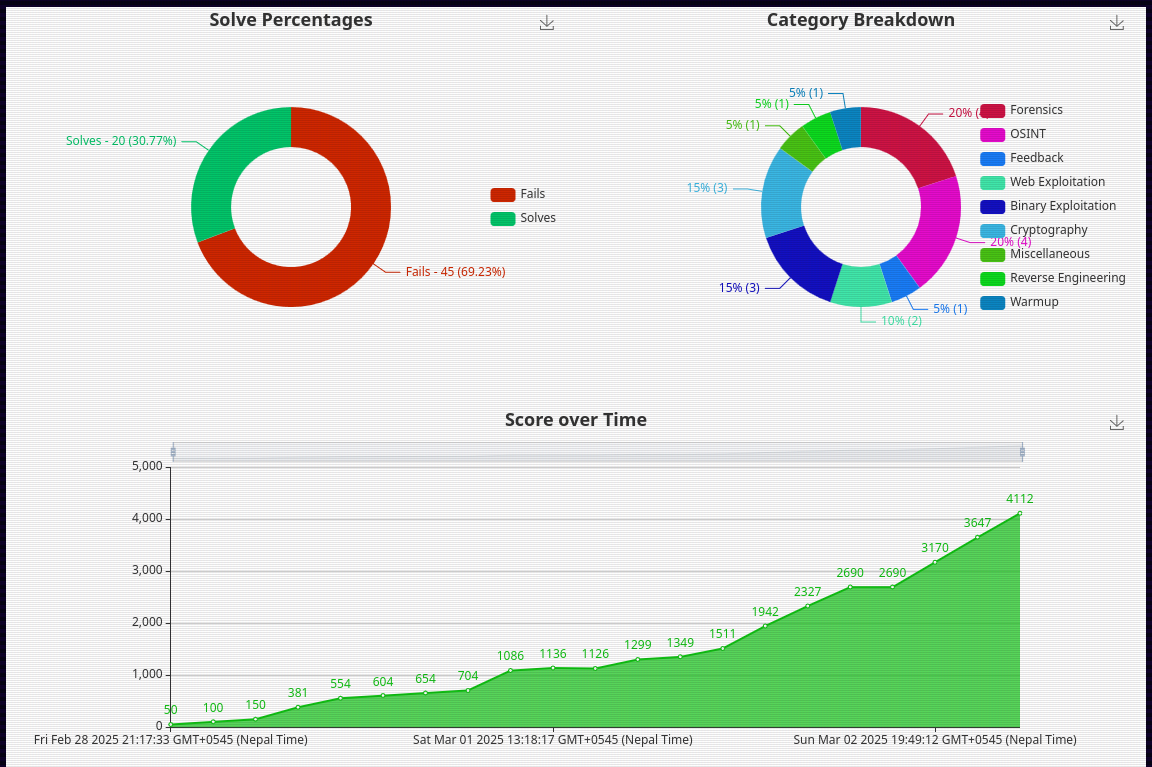Hide the Warmup category from chart
Viewport: 1152px width, 767px height.
coord(1019,302)
